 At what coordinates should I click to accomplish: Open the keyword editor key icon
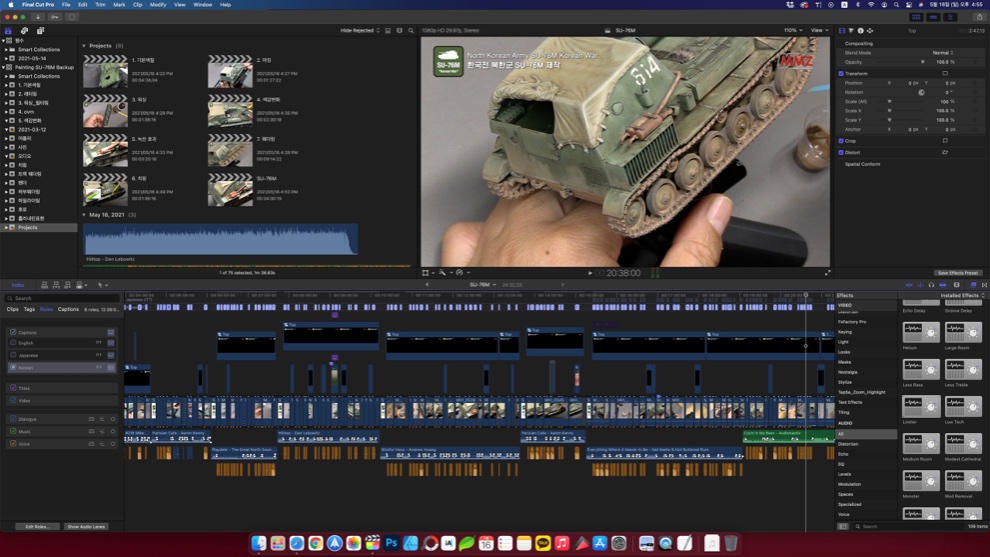coord(55,17)
